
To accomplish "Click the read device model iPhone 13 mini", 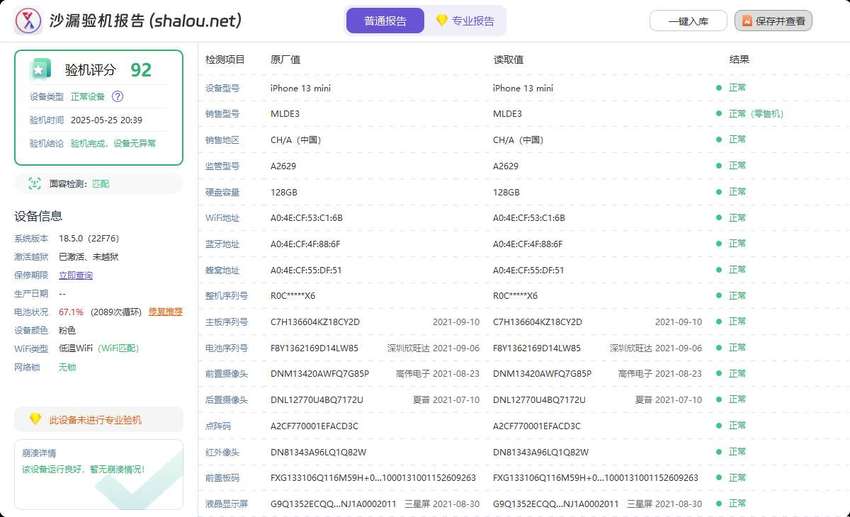I will pos(523,88).
